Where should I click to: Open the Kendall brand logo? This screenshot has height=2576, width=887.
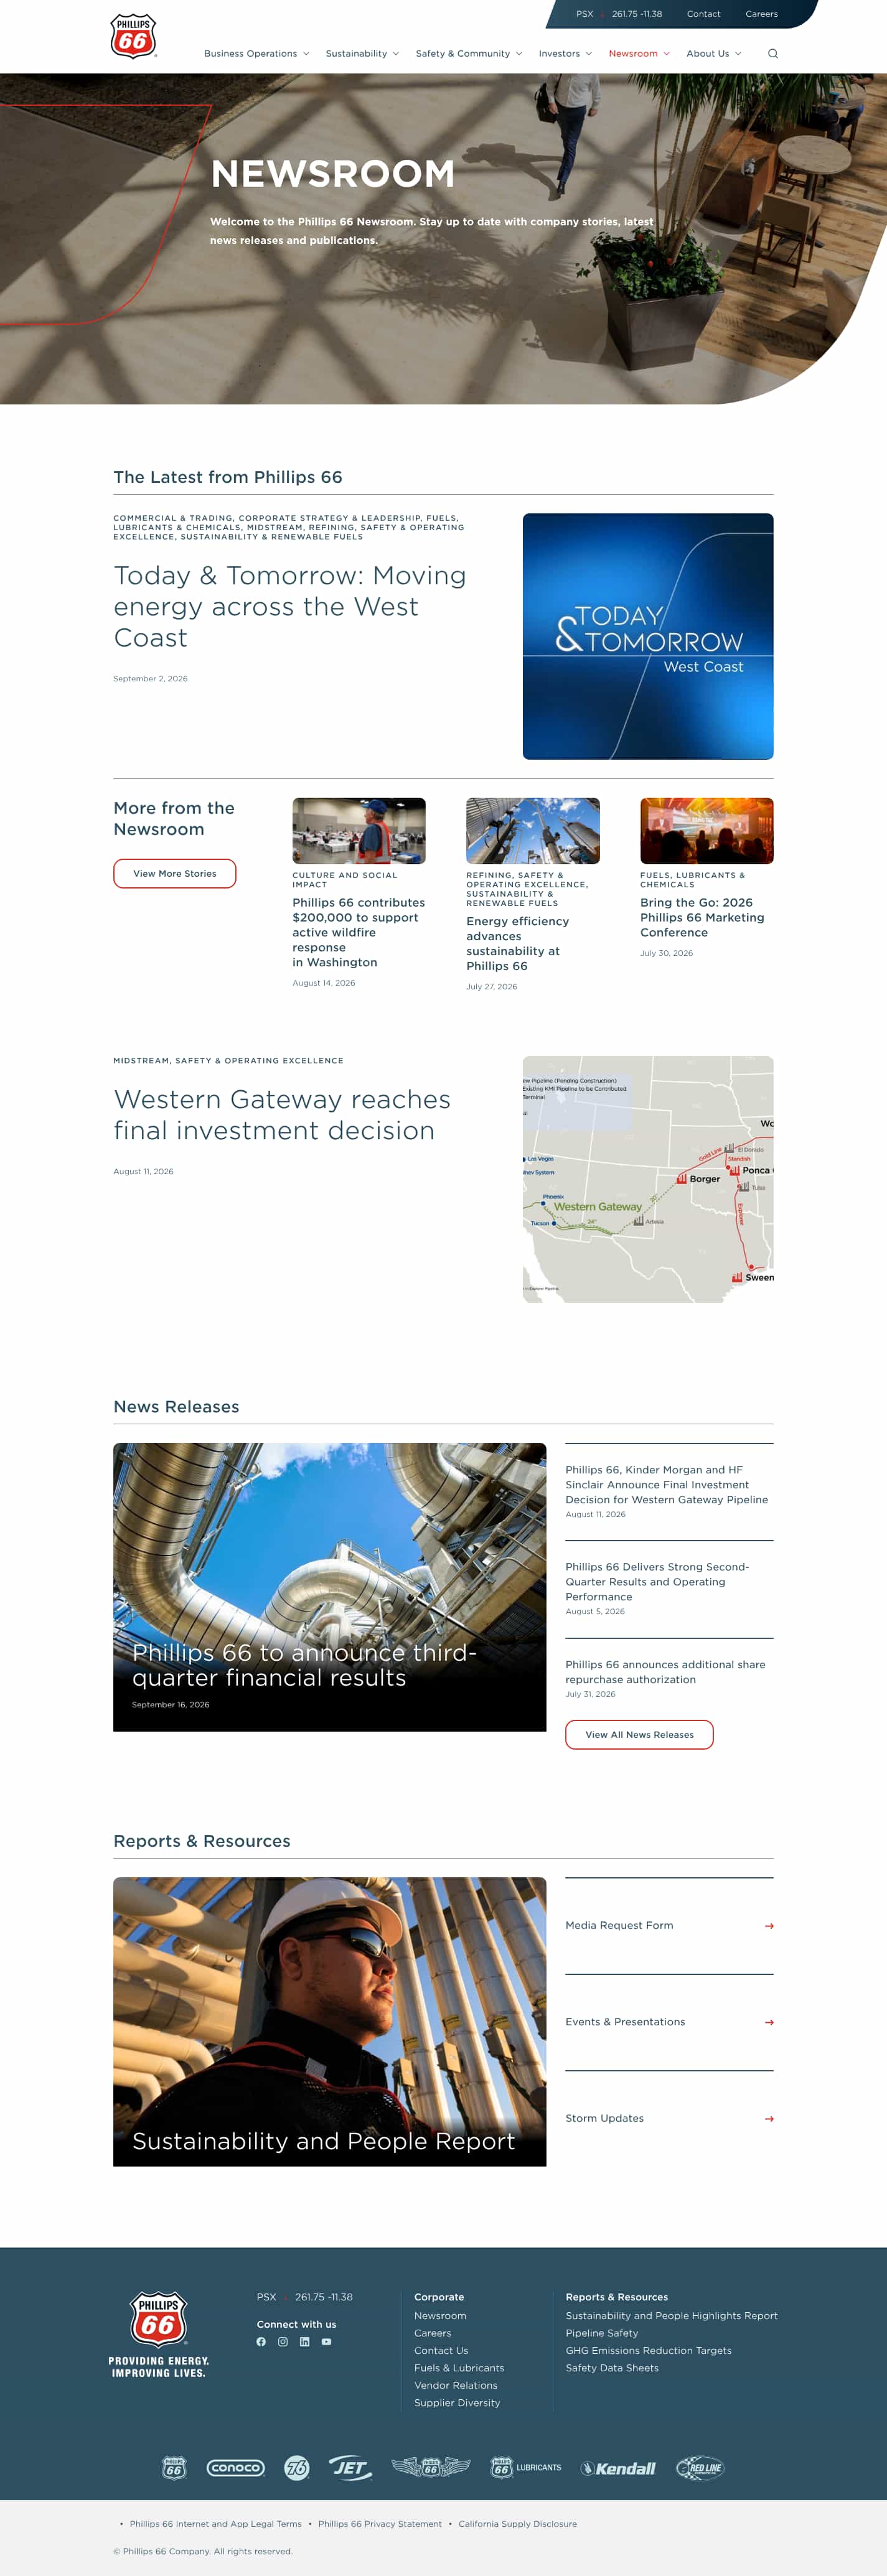click(619, 2468)
